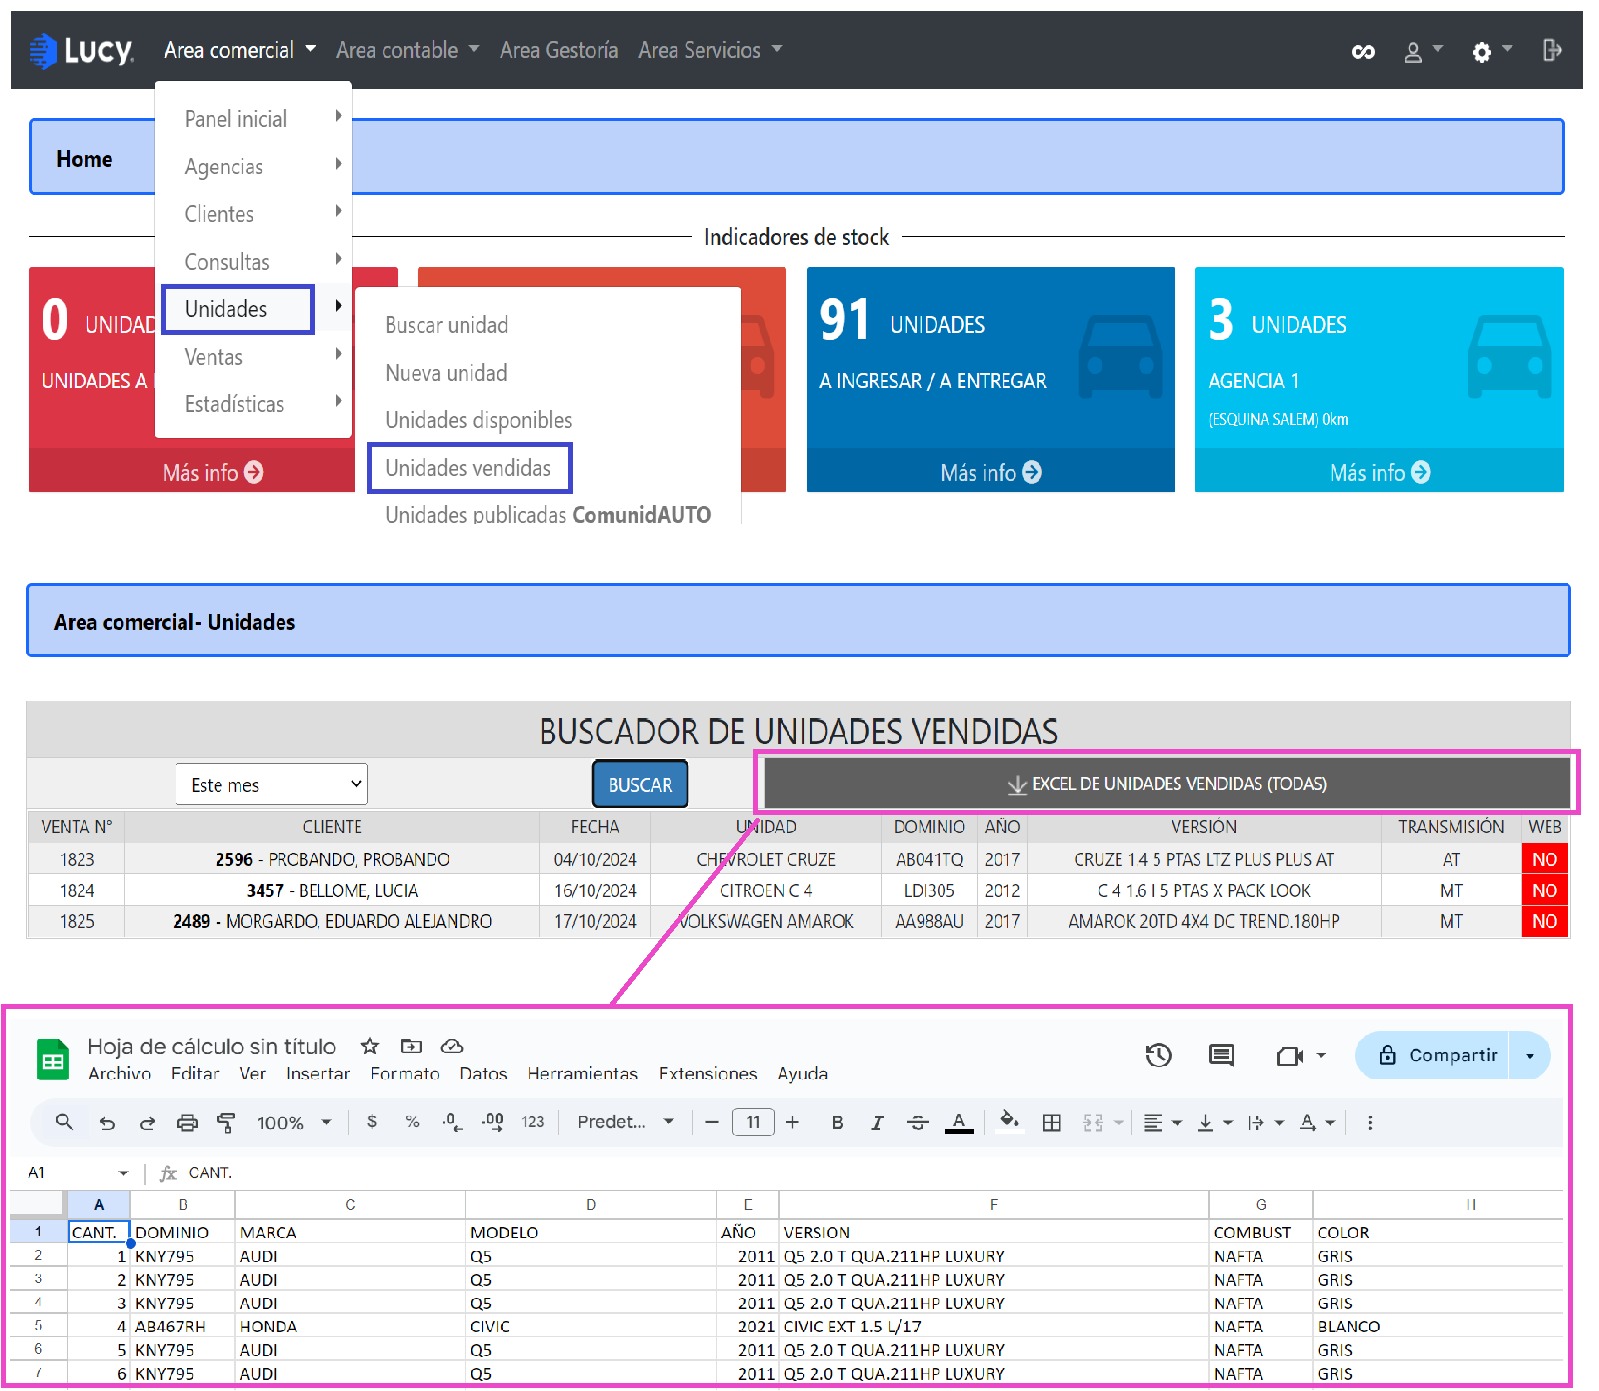Click the infinity icon in Lucy navbar

pos(1363,52)
